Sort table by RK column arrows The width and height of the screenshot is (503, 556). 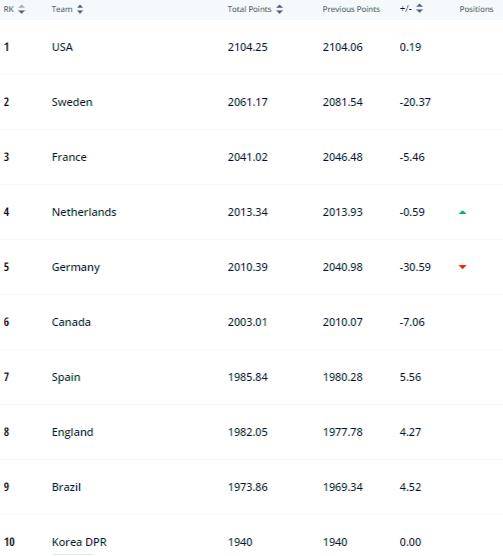click(x=22, y=9)
